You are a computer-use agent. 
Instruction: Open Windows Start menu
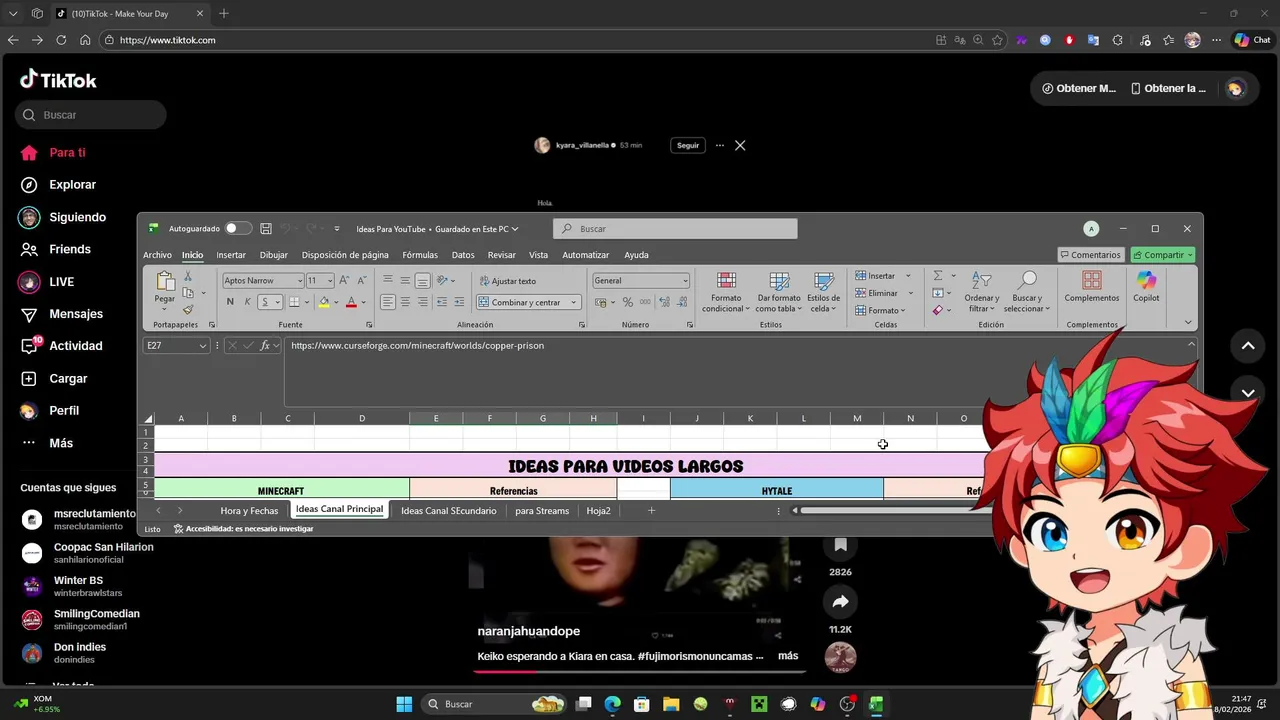pos(404,704)
